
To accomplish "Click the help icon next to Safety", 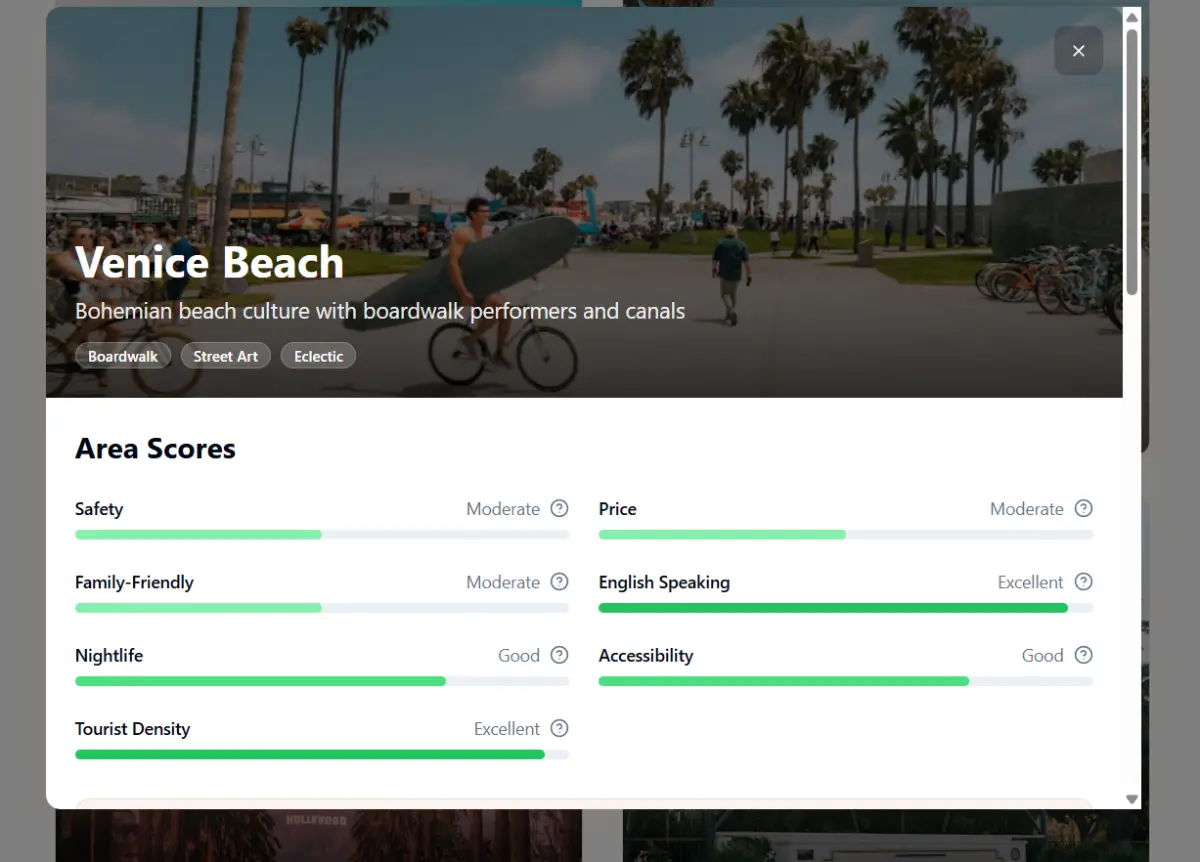I will (559, 508).
